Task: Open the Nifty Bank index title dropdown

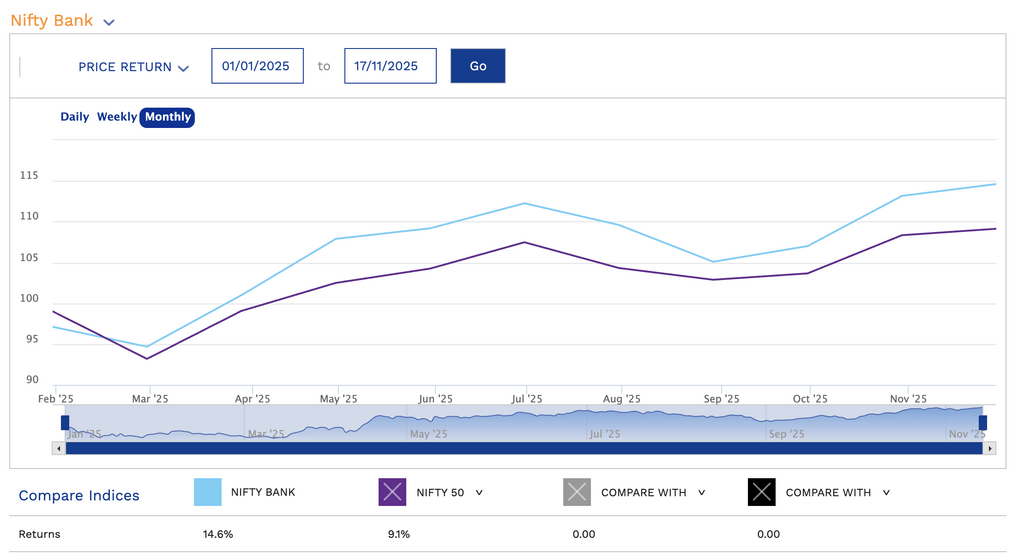Action: click(x=108, y=22)
